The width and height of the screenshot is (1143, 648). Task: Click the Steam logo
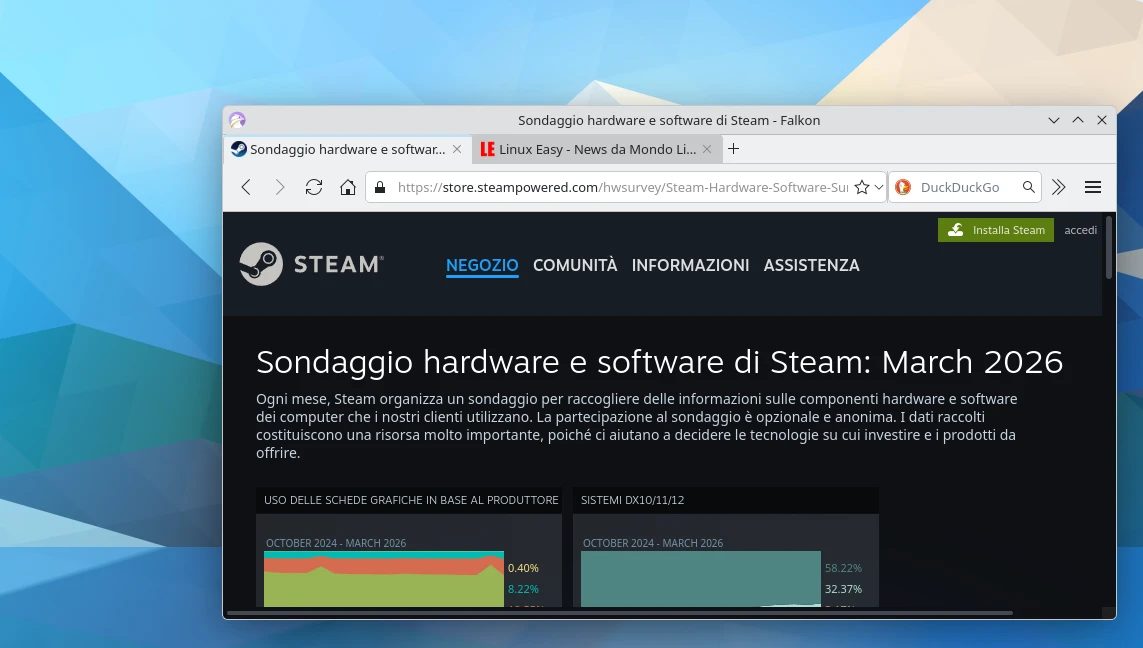311,264
